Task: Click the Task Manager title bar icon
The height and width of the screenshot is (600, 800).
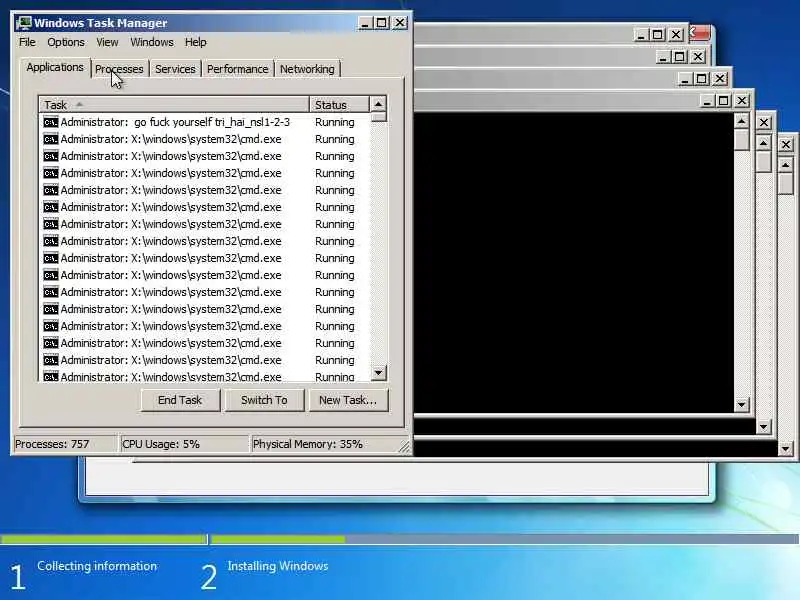Action: [24, 23]
